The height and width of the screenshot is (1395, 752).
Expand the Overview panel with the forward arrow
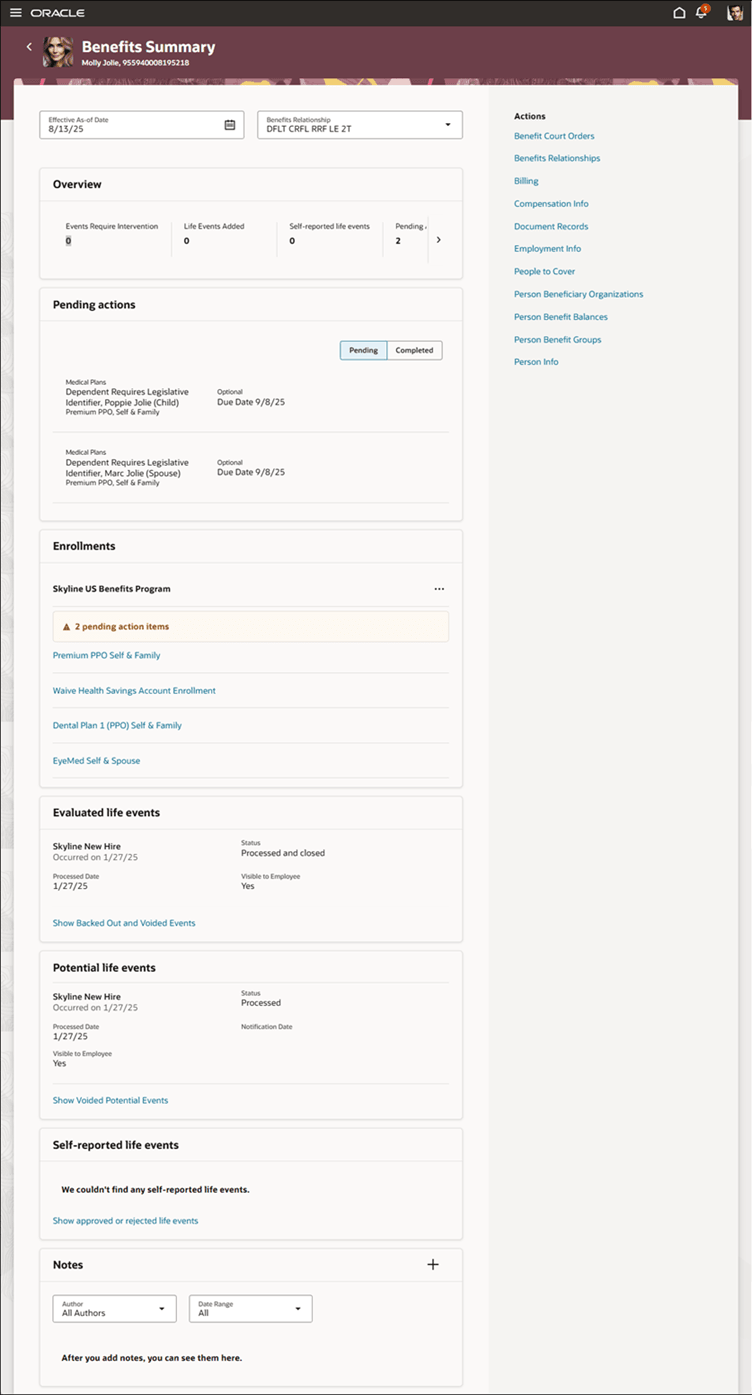(x=438, y=239)
